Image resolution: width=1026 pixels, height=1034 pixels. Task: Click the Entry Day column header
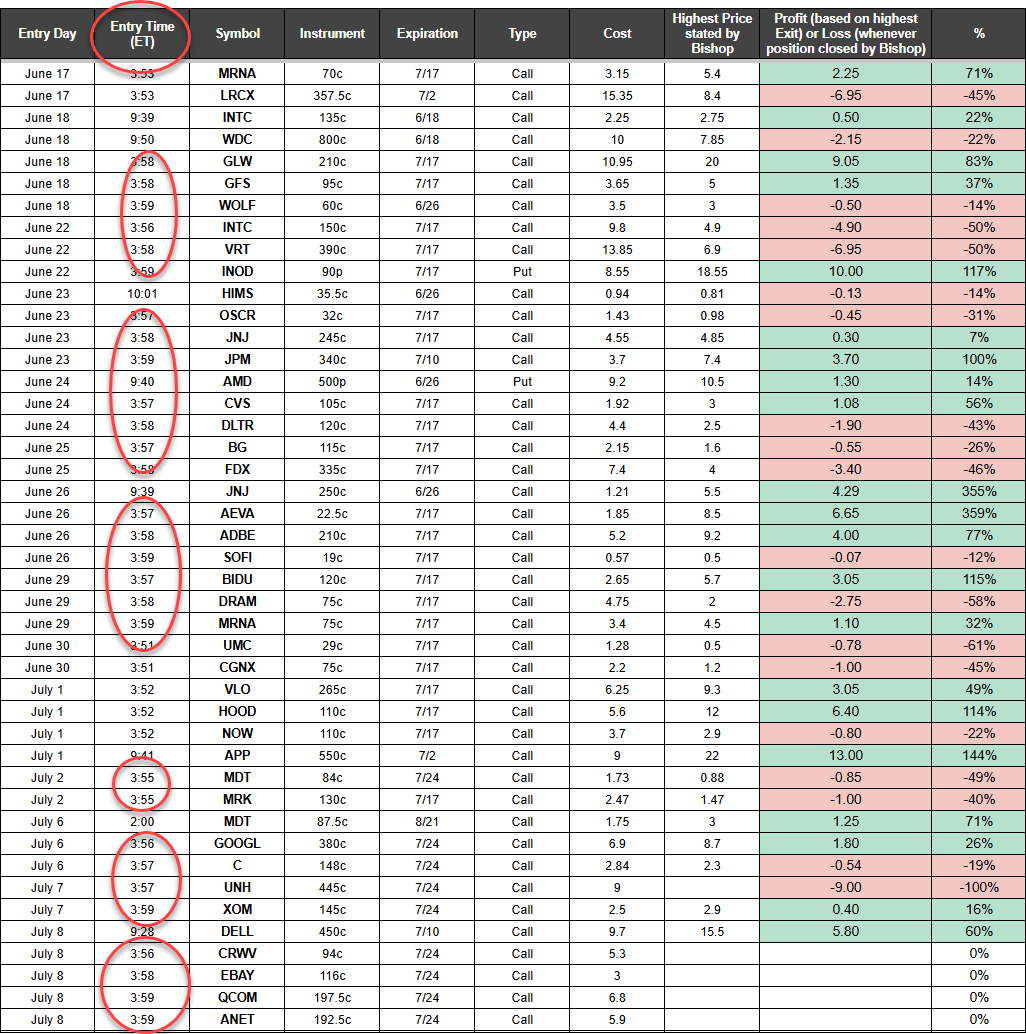[x=47, y=34]
